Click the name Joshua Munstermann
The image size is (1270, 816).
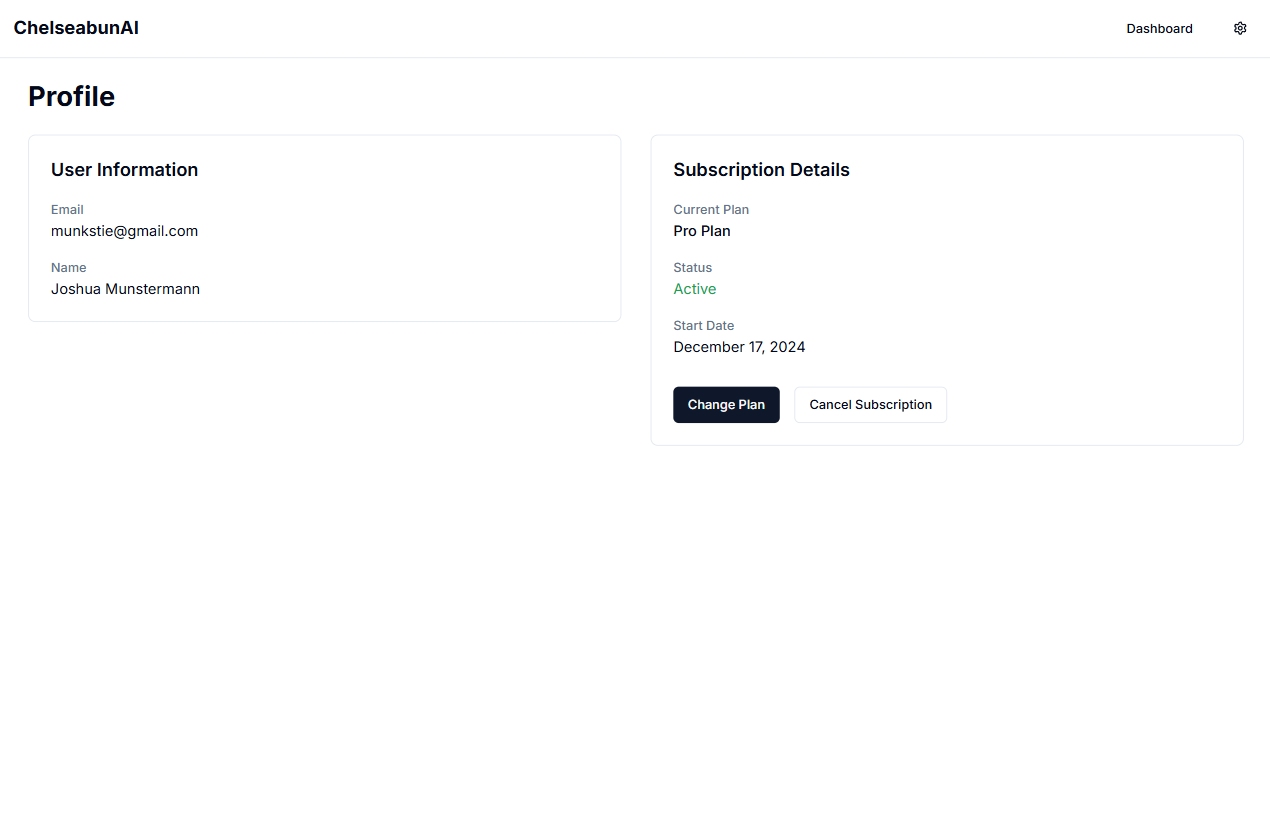click(x=125, y=289)
